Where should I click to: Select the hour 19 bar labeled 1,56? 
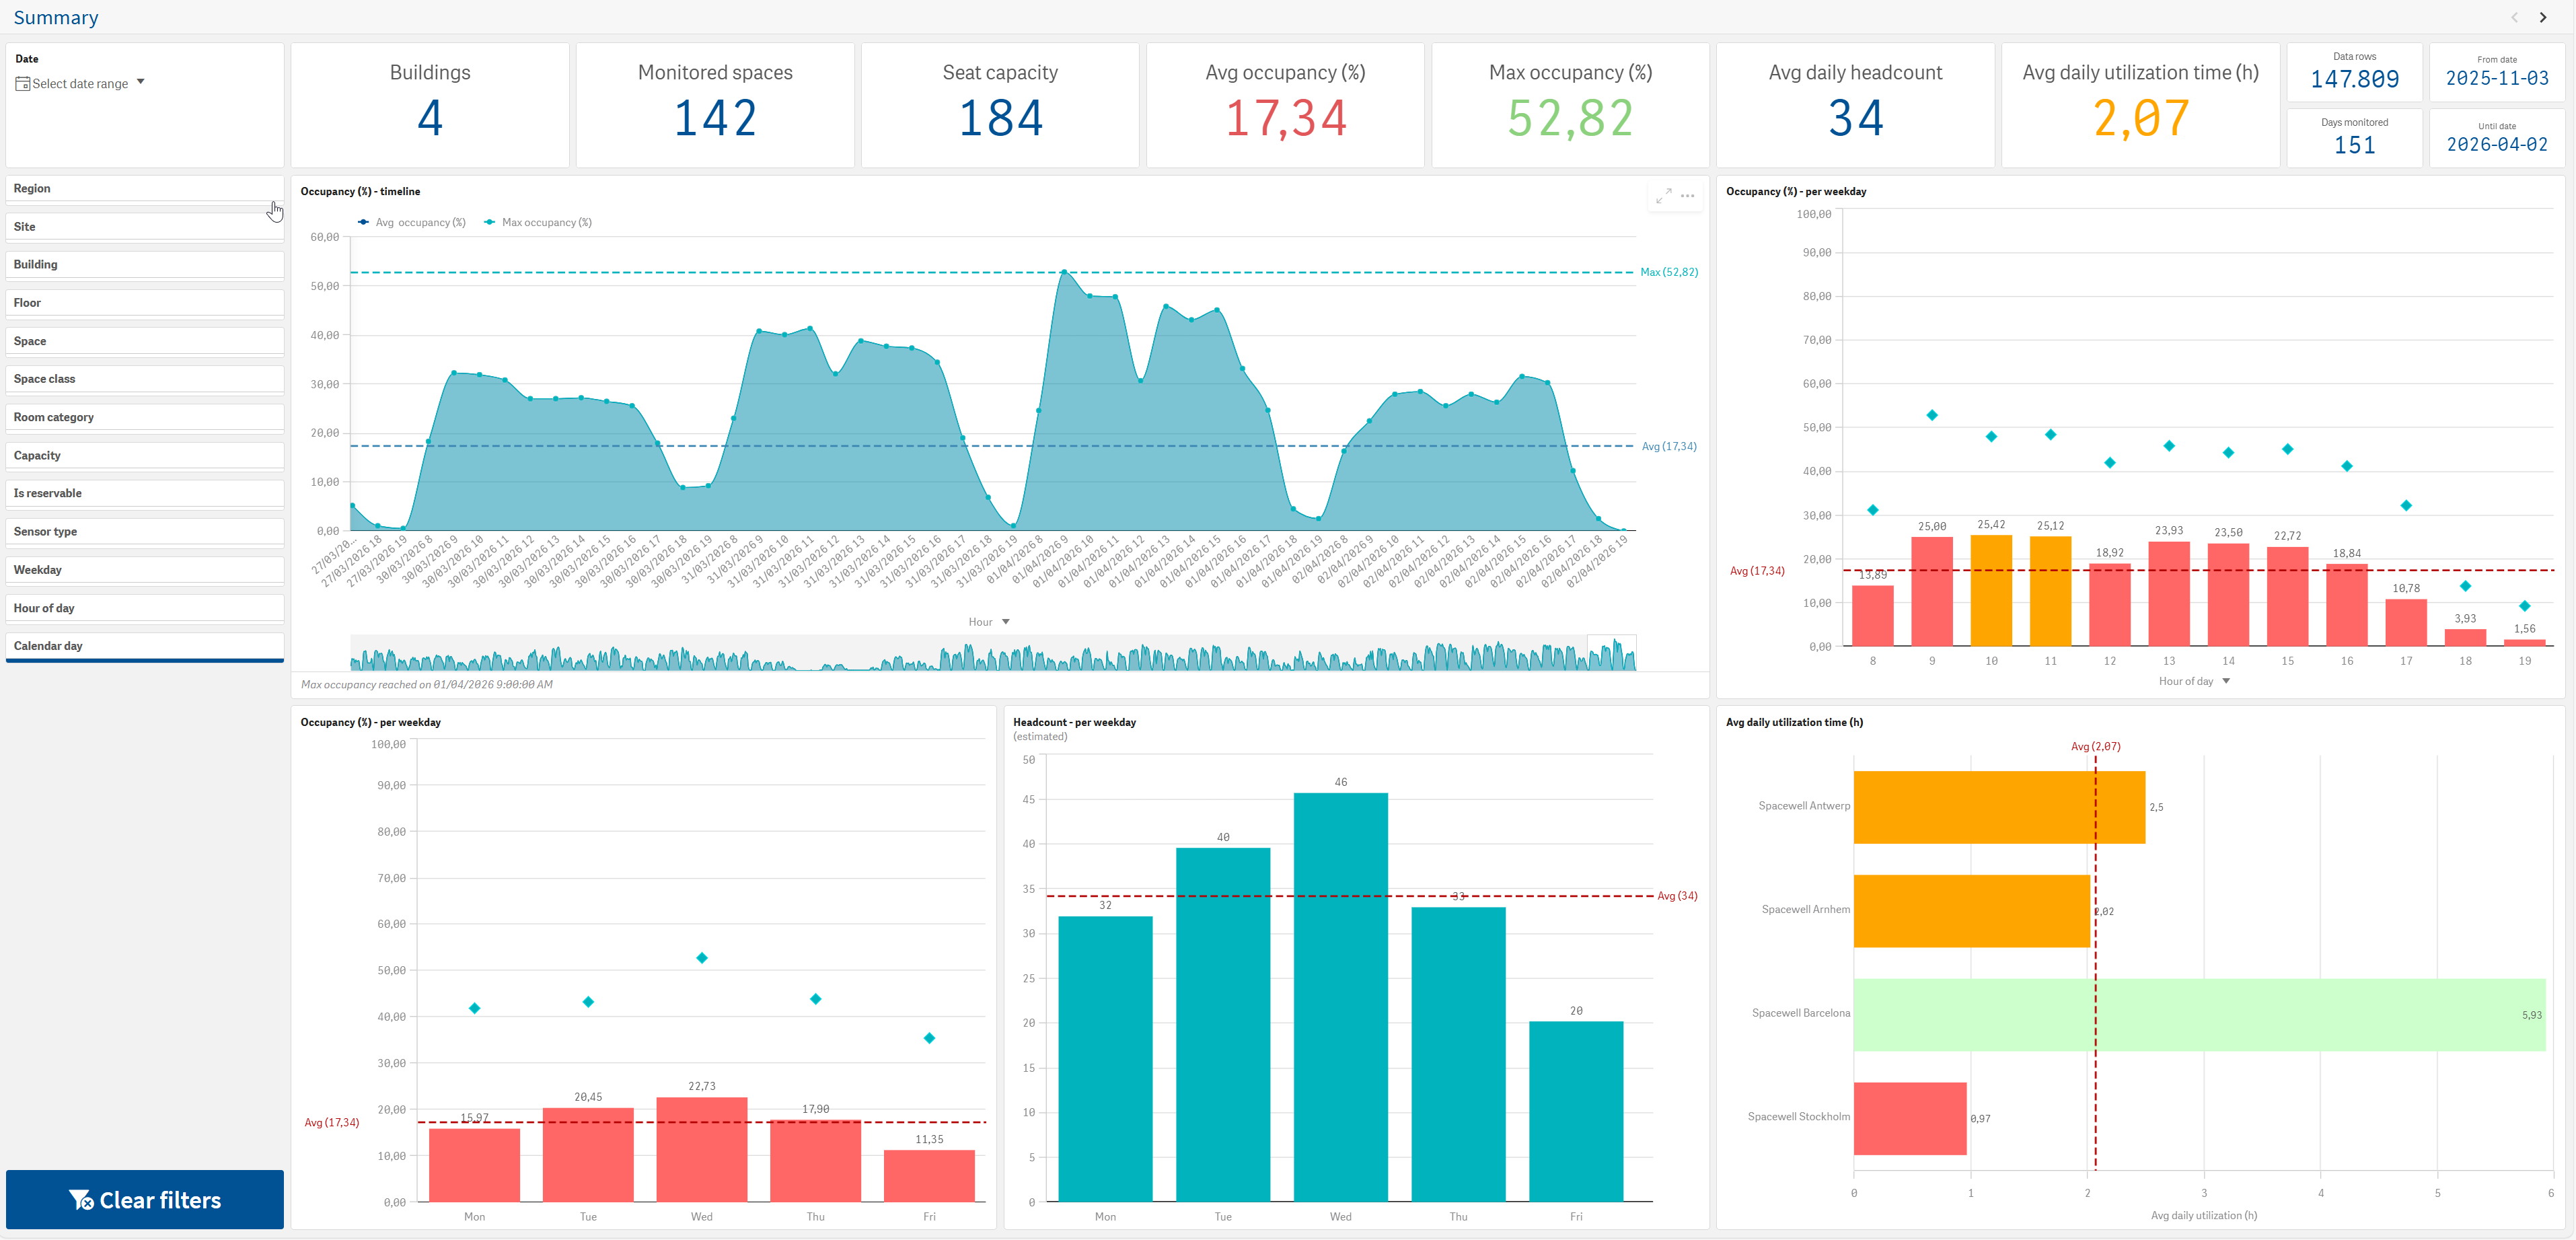[2524, 642]
